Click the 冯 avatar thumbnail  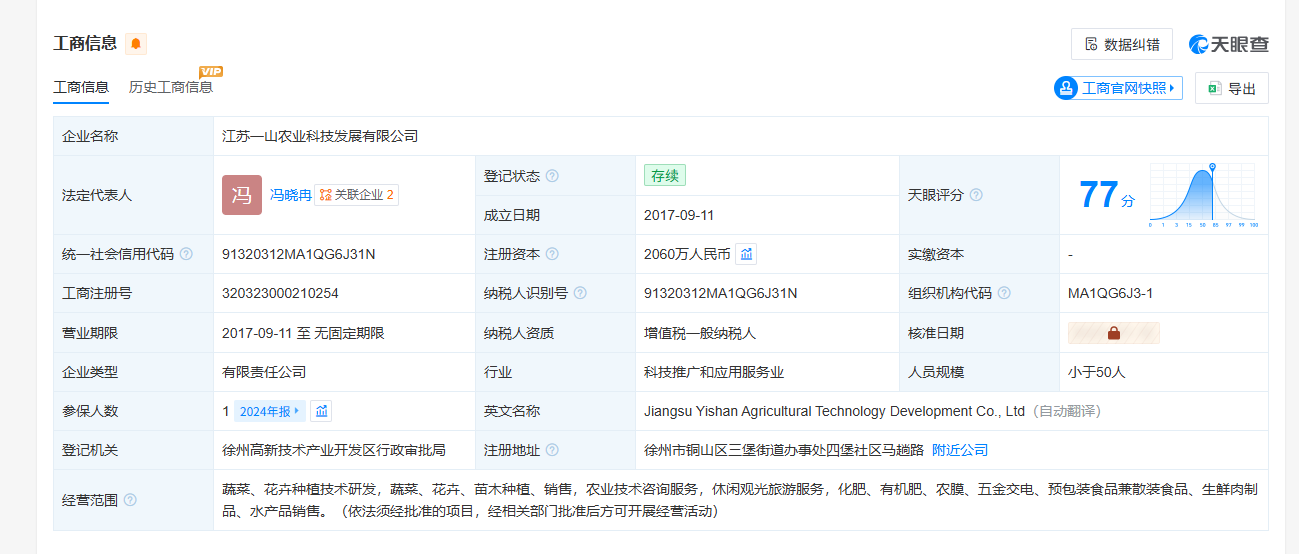[x=242, y=195]
